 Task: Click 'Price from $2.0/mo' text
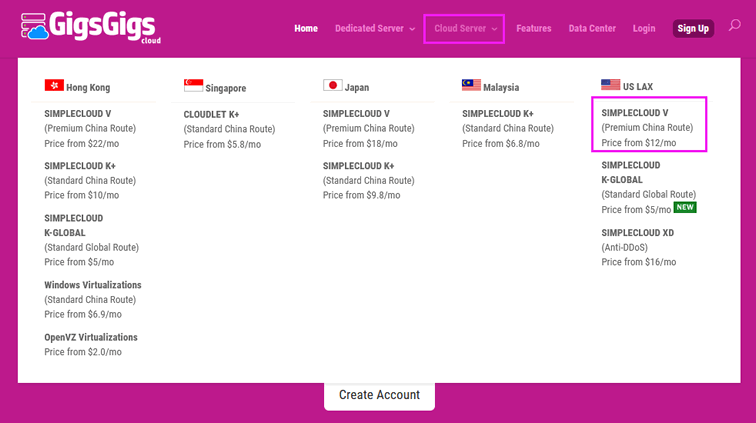click(83, 352)
